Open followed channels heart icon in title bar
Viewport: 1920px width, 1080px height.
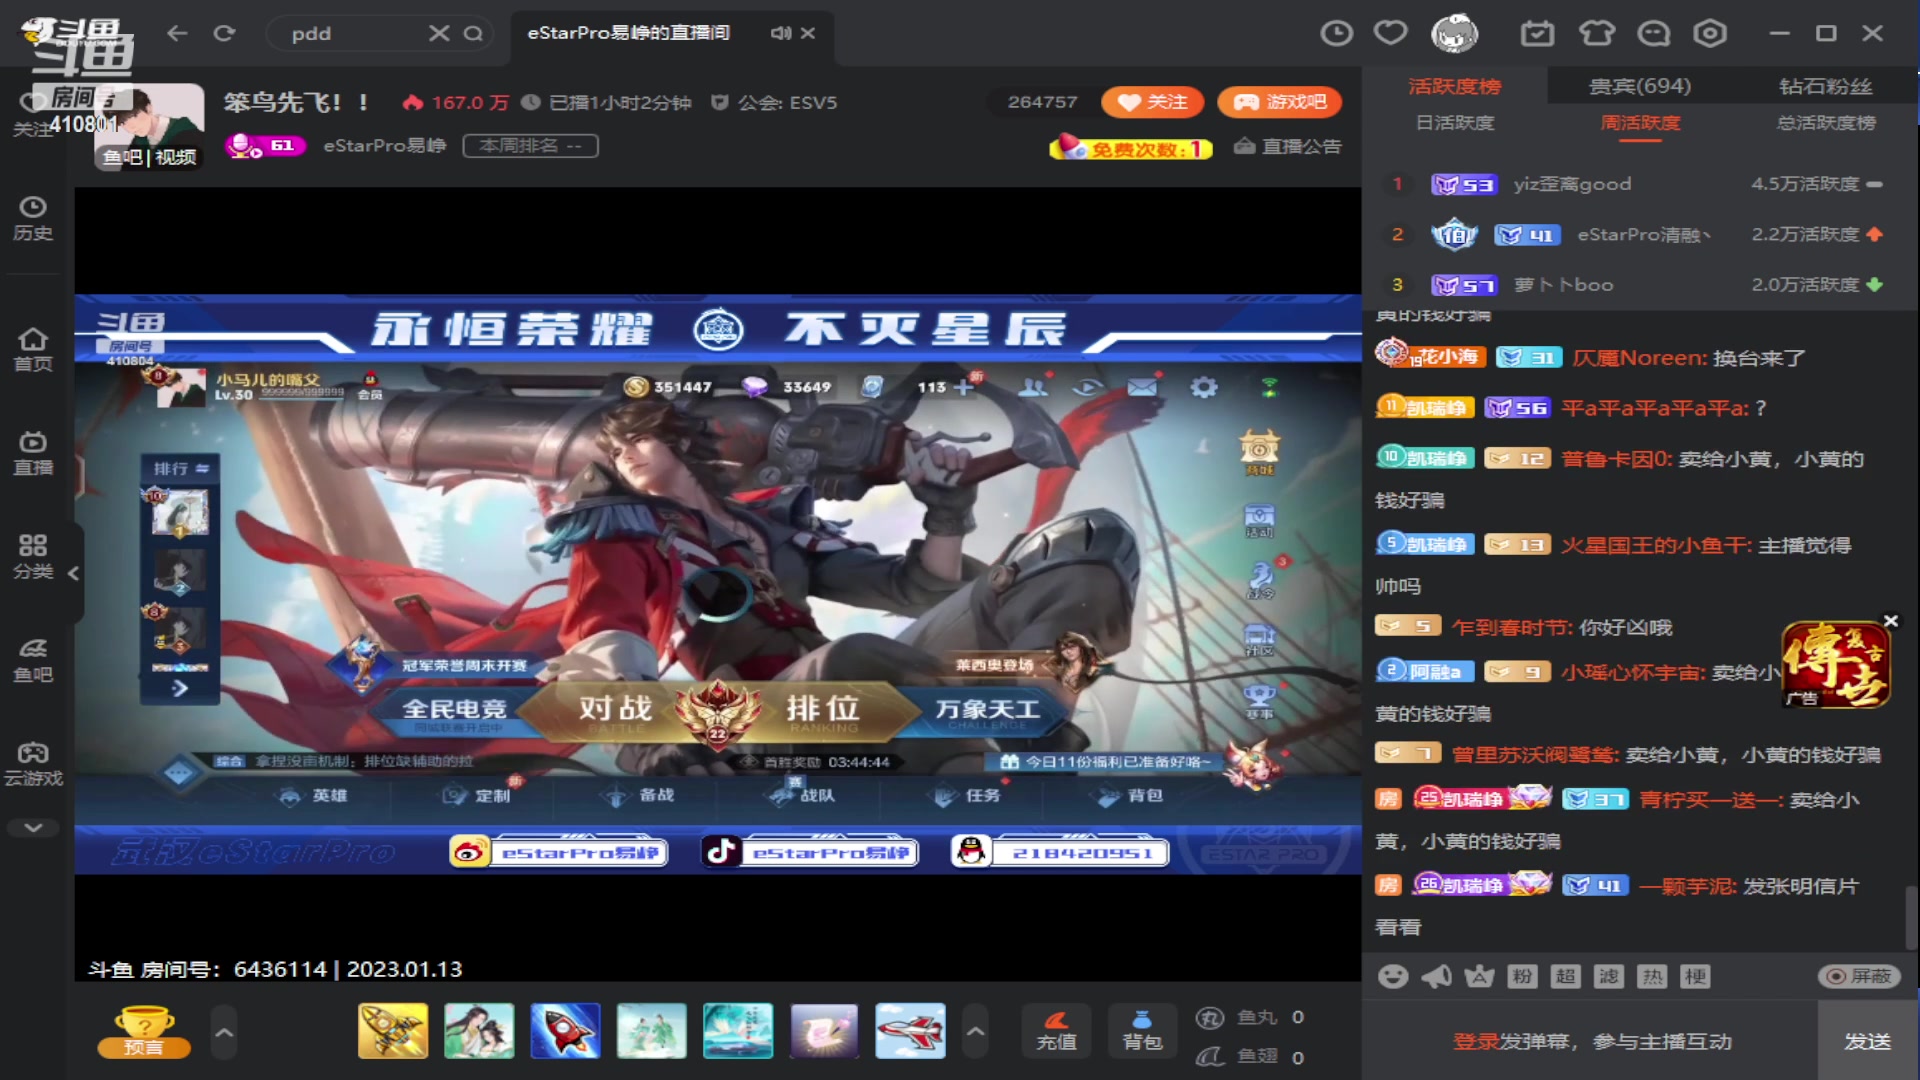point(1390,33)
